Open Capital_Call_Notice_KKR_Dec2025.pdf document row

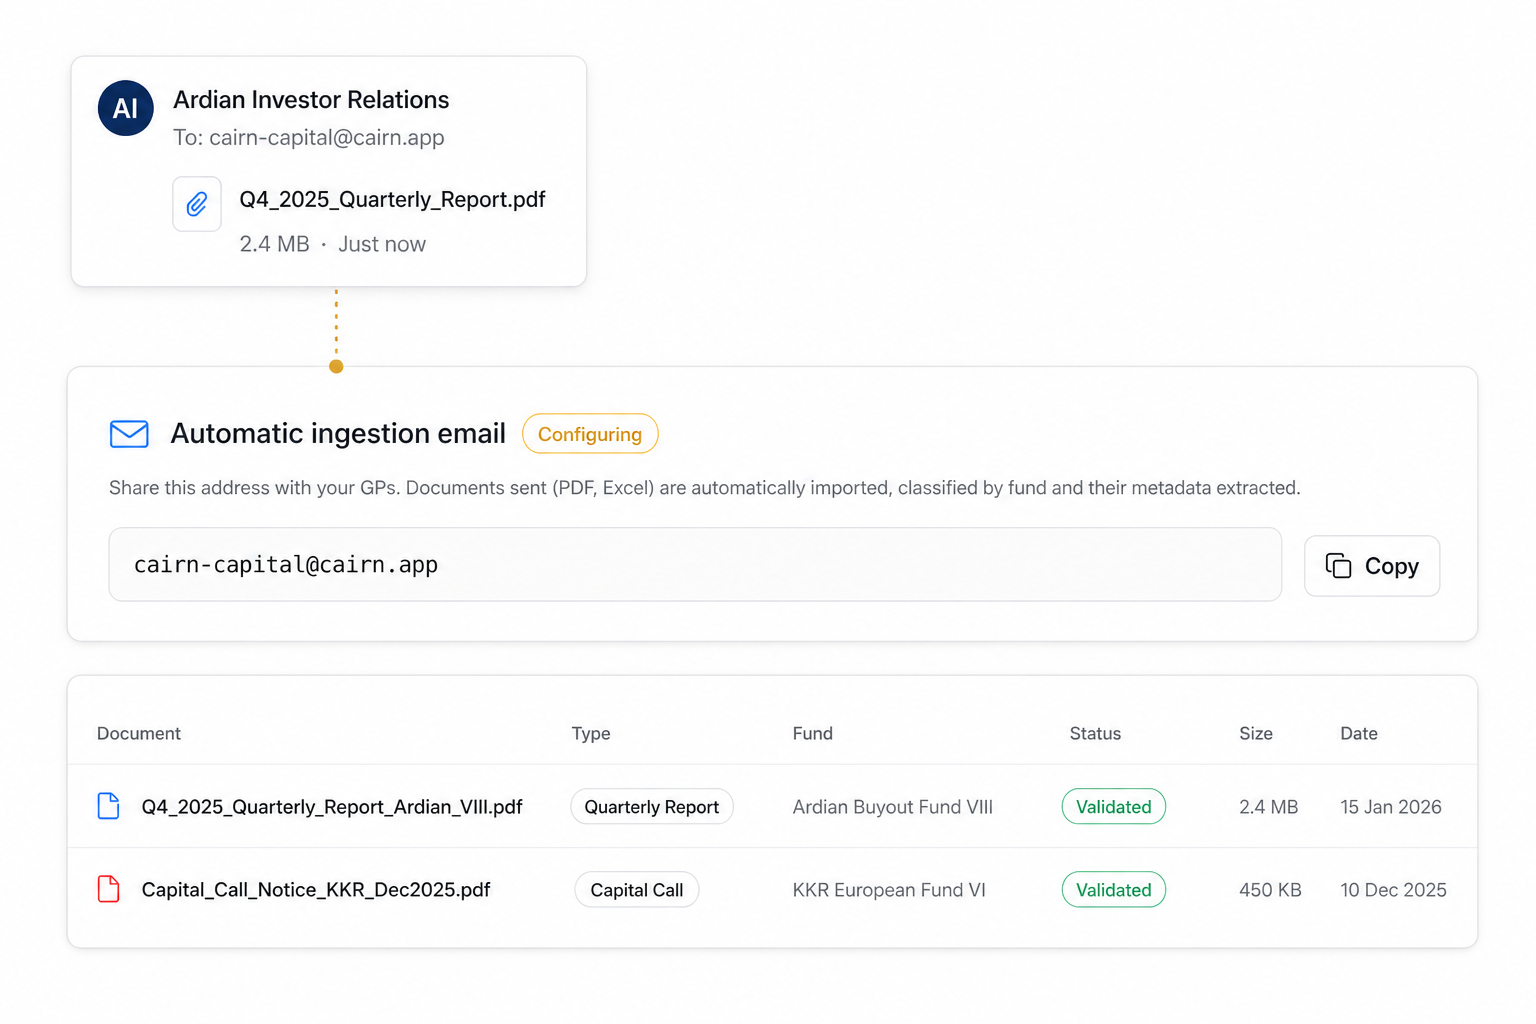[x=315, y=890]
